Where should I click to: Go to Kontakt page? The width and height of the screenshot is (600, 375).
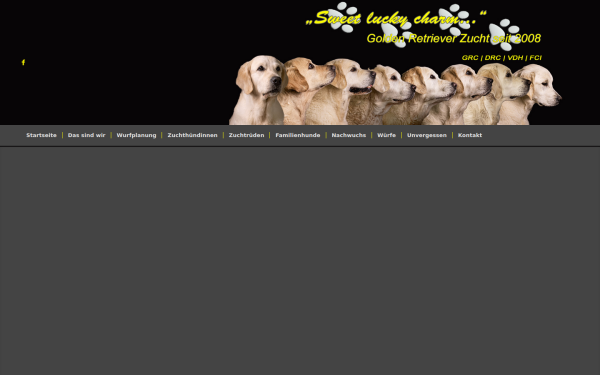pyautogui.click(x=470, y=135)
